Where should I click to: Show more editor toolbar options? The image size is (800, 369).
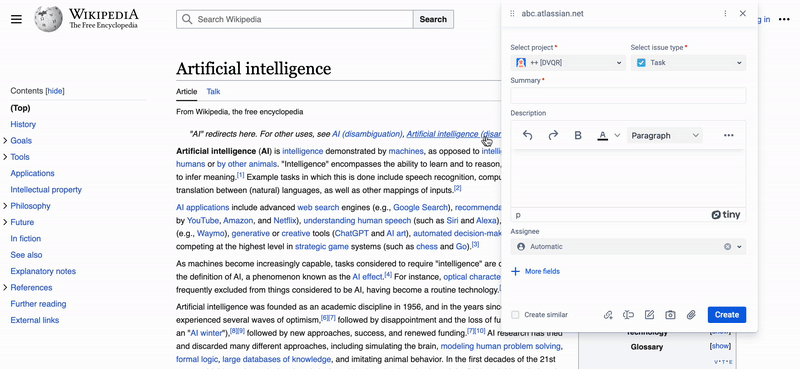click(x=729, y=135)
